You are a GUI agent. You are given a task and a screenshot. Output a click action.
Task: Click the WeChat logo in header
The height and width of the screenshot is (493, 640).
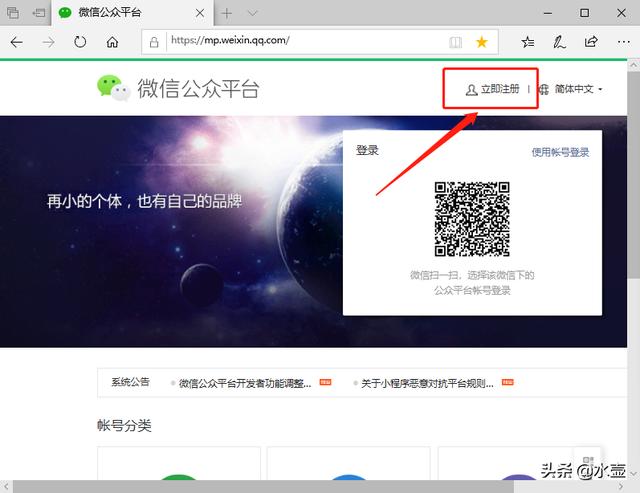[x=113, y=88]
